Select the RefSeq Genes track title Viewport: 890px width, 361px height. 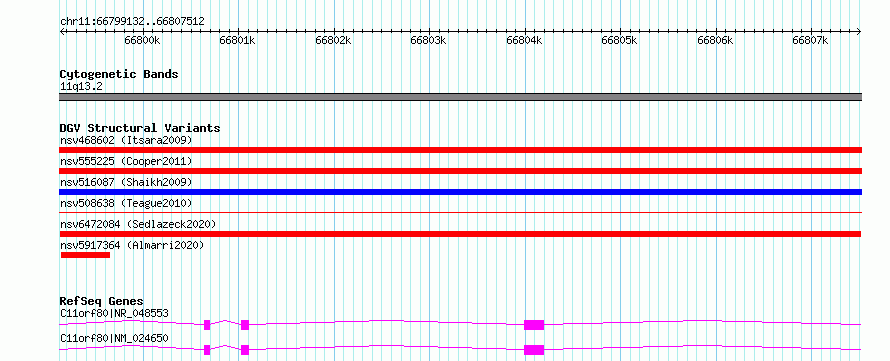pyautogui.click(x=102, y=301)
